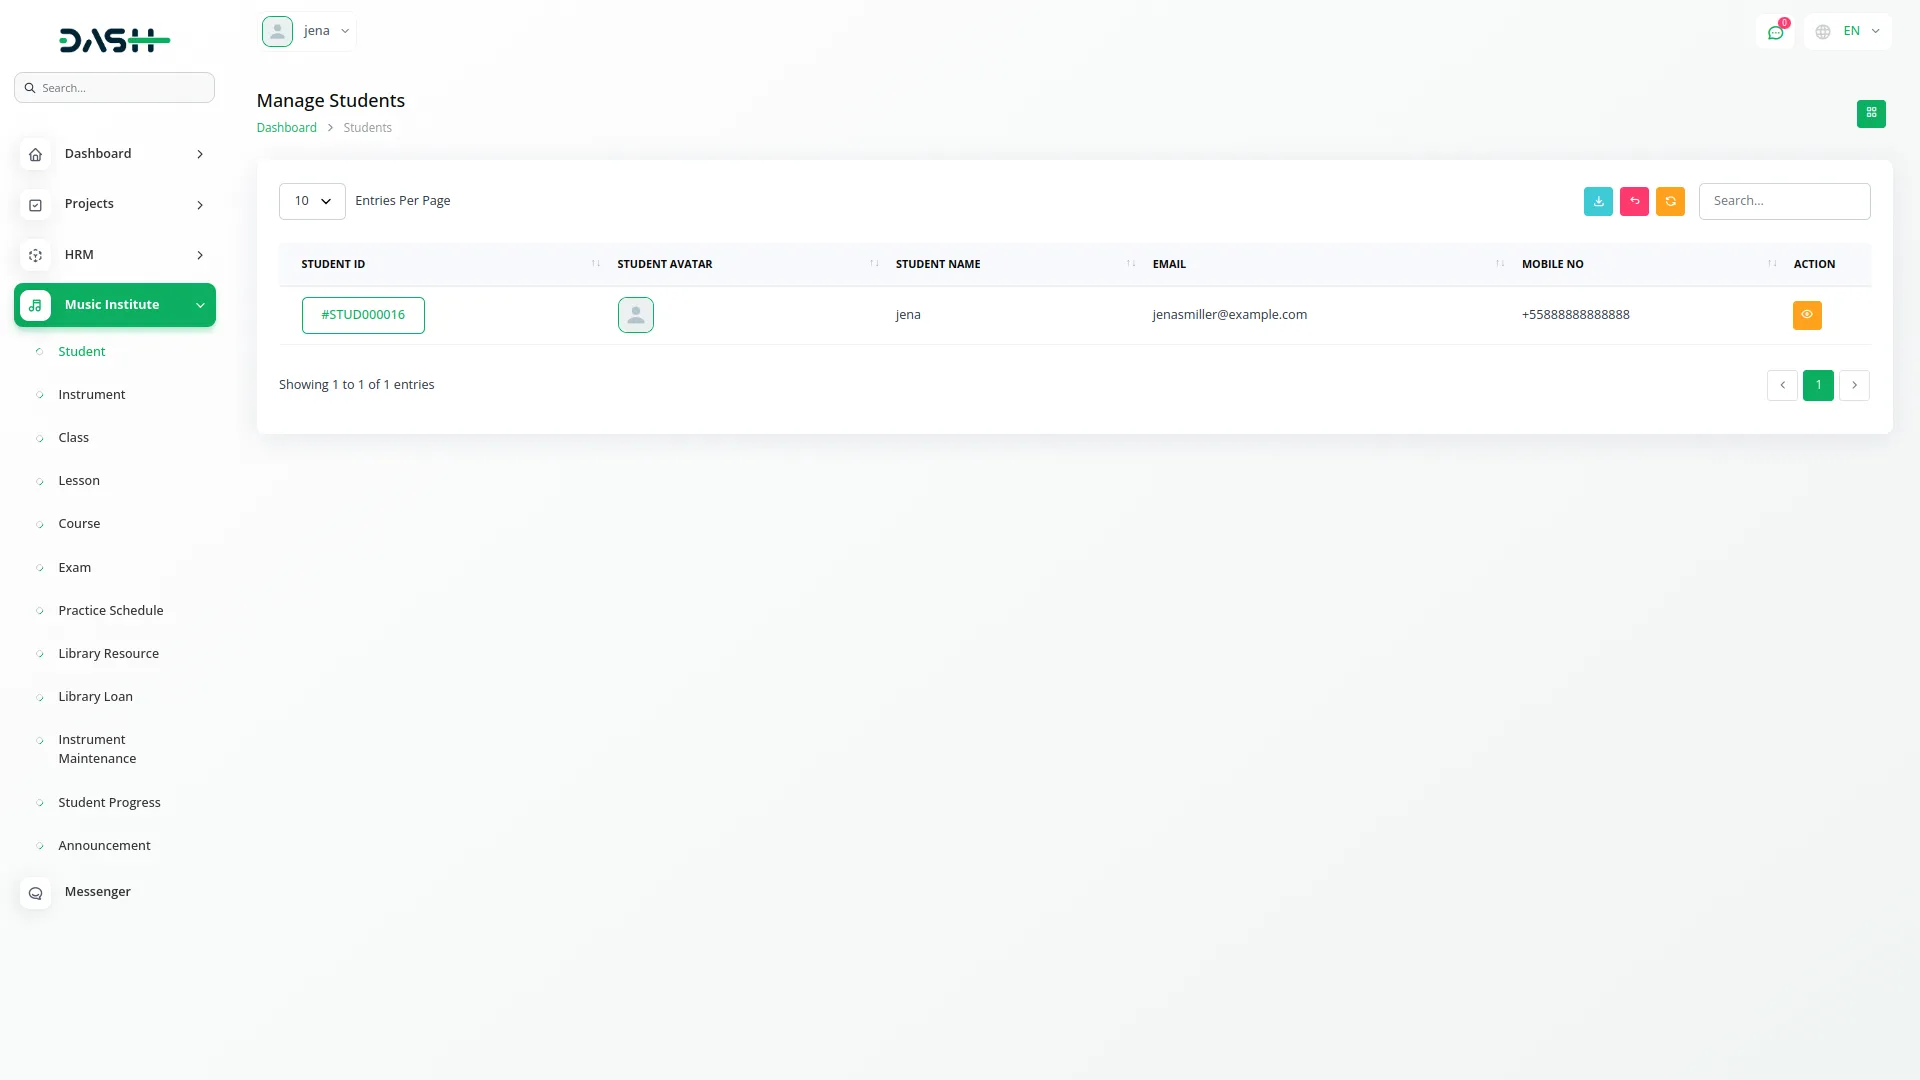Go to next pagination page arrow

coord(1854,385)
